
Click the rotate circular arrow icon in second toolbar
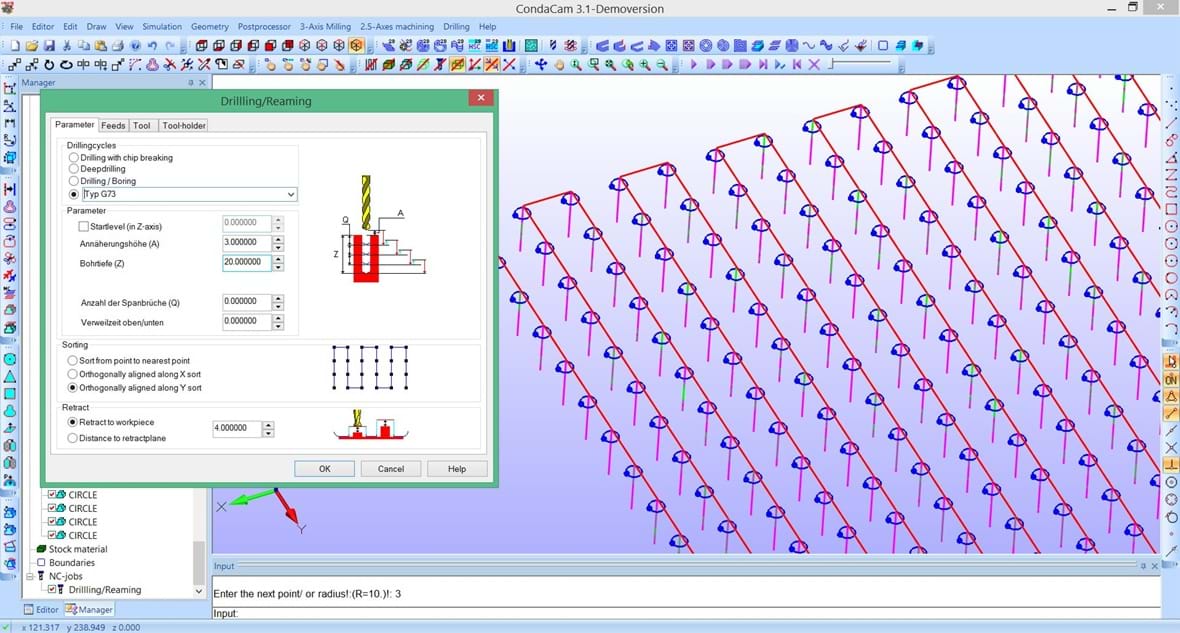click(x=49, y=65)
